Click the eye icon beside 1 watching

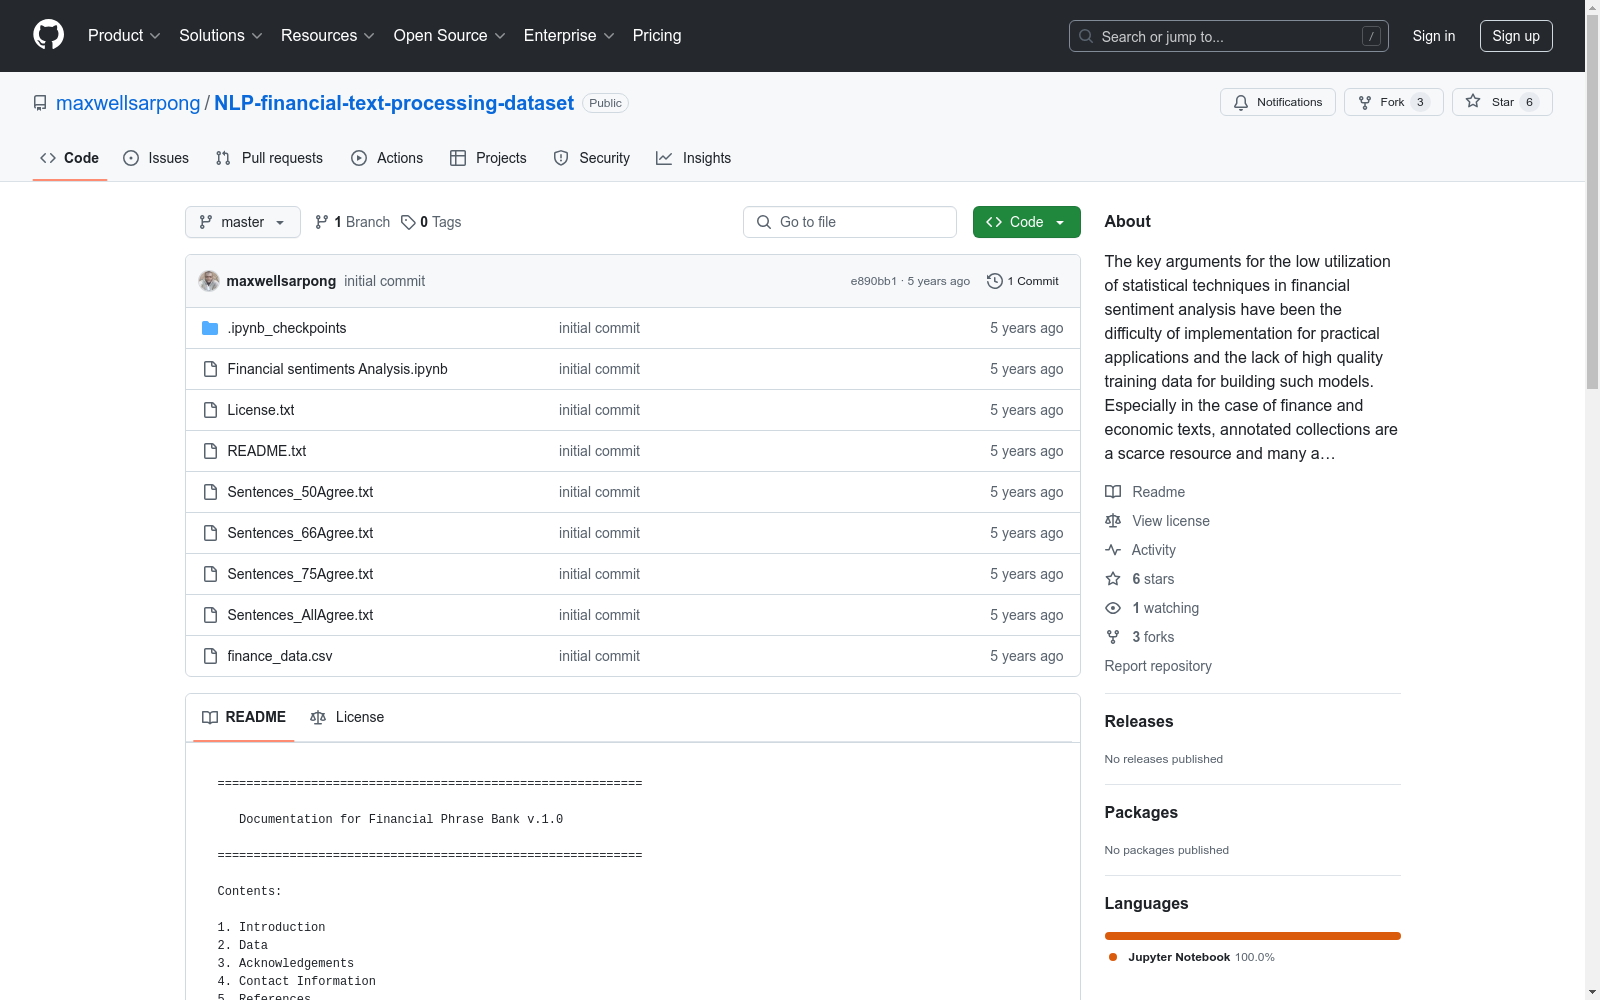(1113, 608)
